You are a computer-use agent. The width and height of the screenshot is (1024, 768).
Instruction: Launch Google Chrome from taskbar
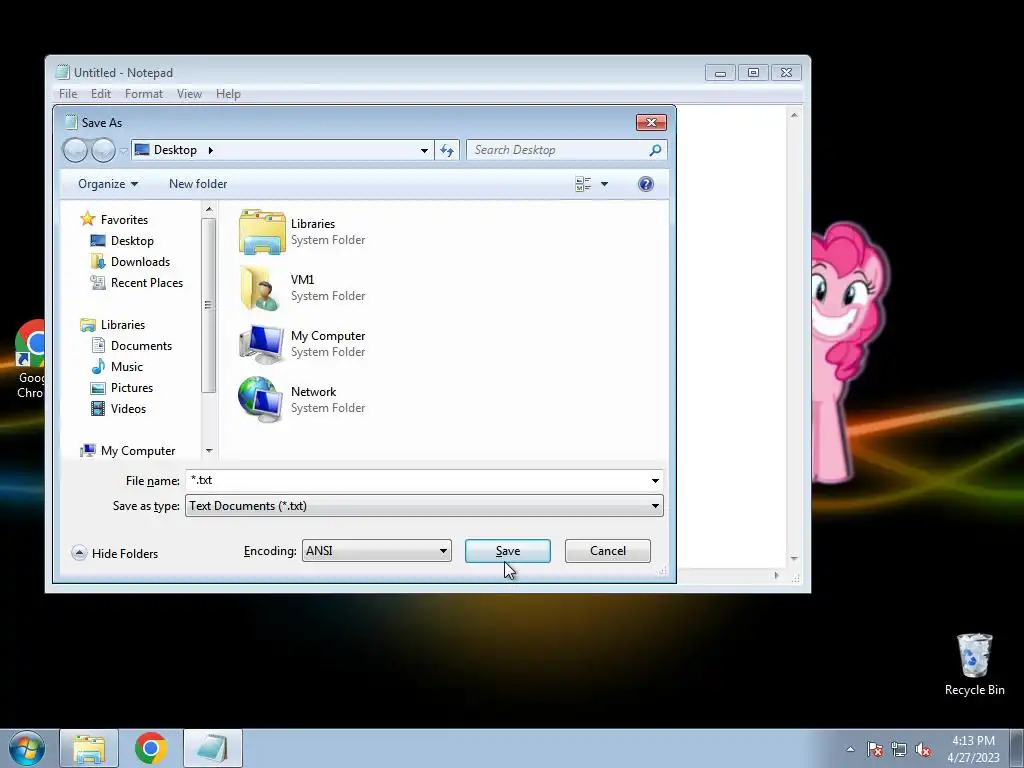(150, 748)
